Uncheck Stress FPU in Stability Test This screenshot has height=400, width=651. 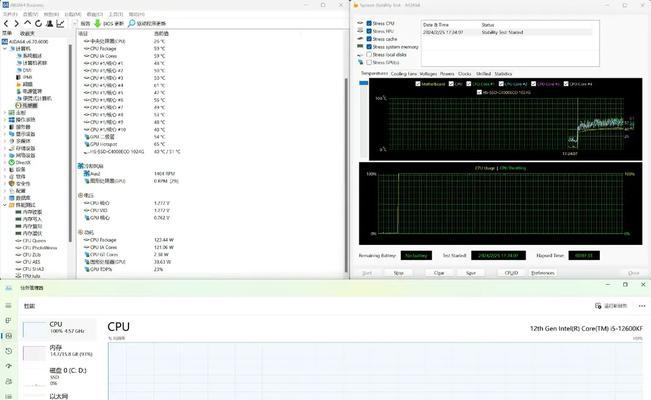coord(369,31)
